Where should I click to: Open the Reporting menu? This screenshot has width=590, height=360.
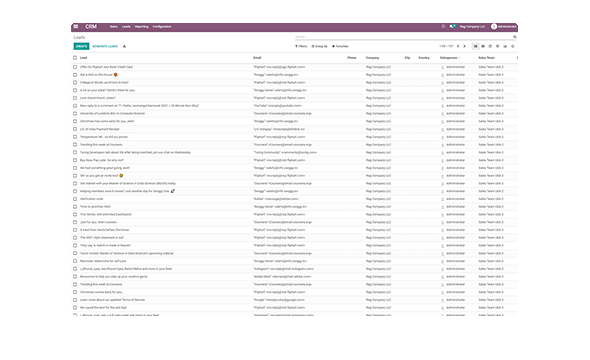(141, 27)
